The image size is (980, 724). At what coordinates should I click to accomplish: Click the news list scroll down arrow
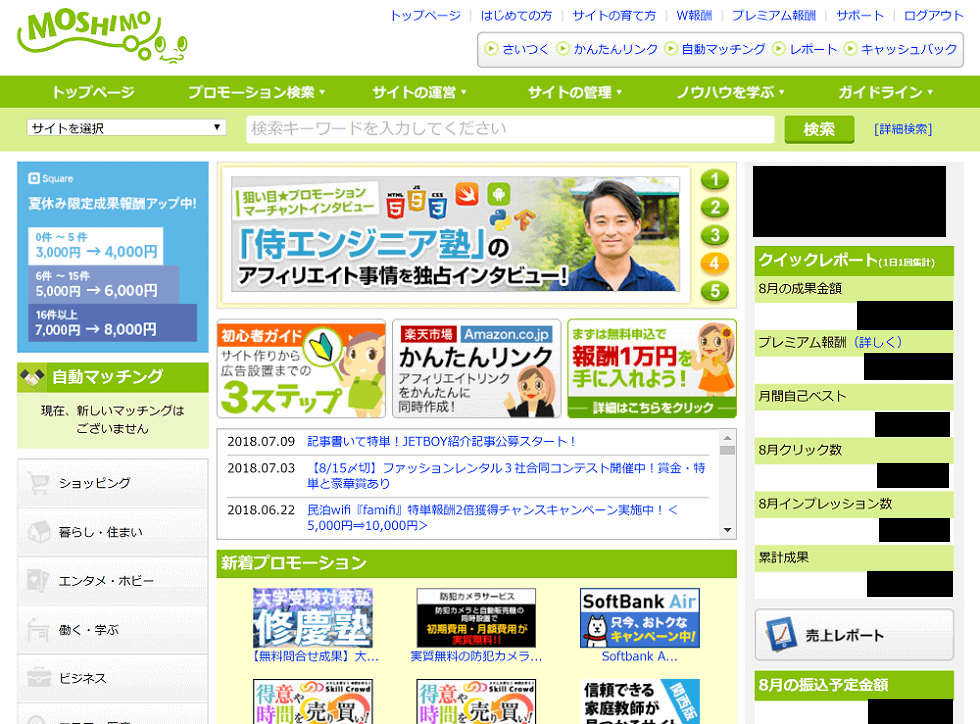(727, 530)
